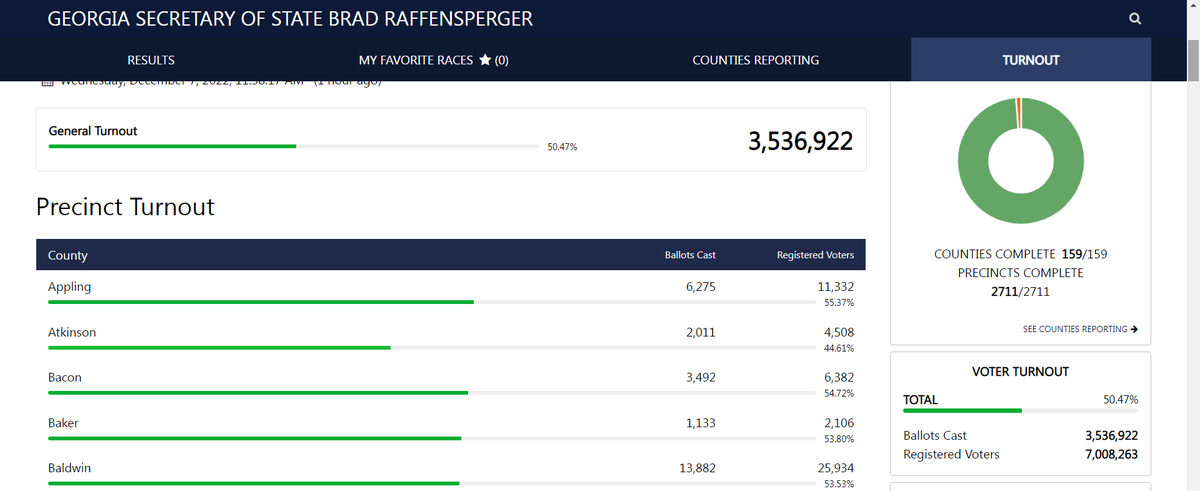Select the Atkinson county name

point(72,332)
